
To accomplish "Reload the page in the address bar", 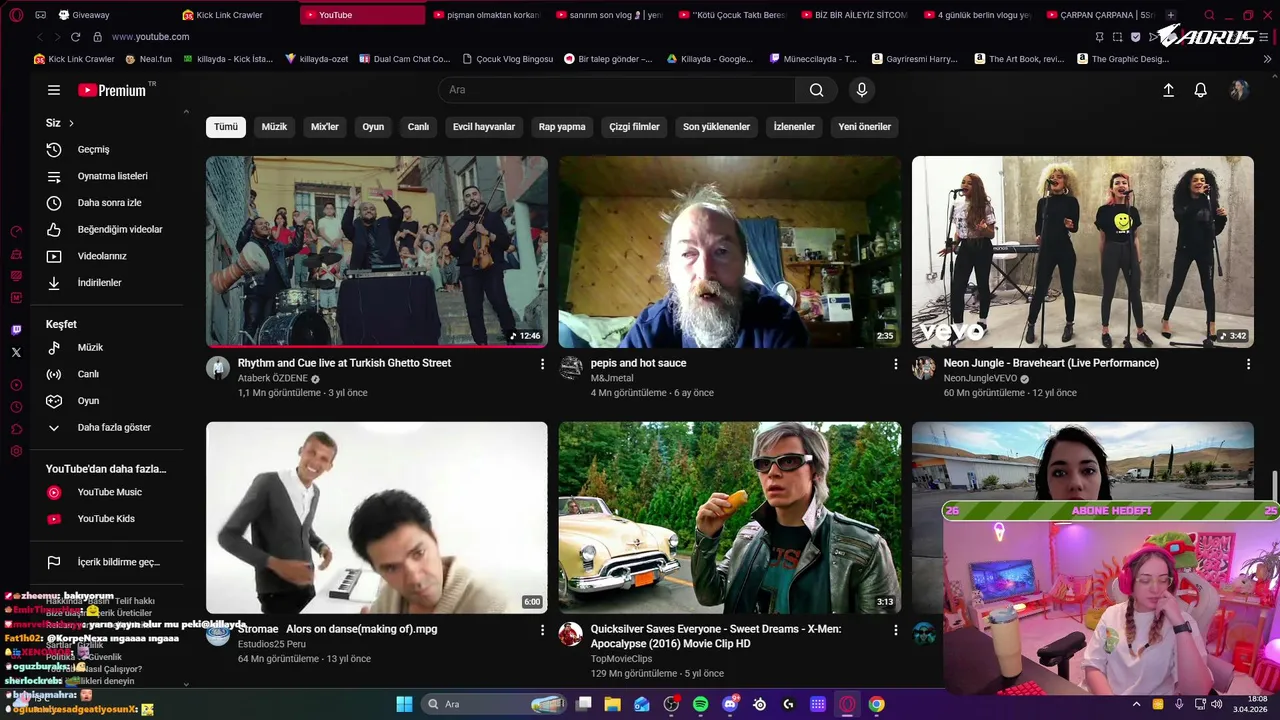I will coord(75,37).
